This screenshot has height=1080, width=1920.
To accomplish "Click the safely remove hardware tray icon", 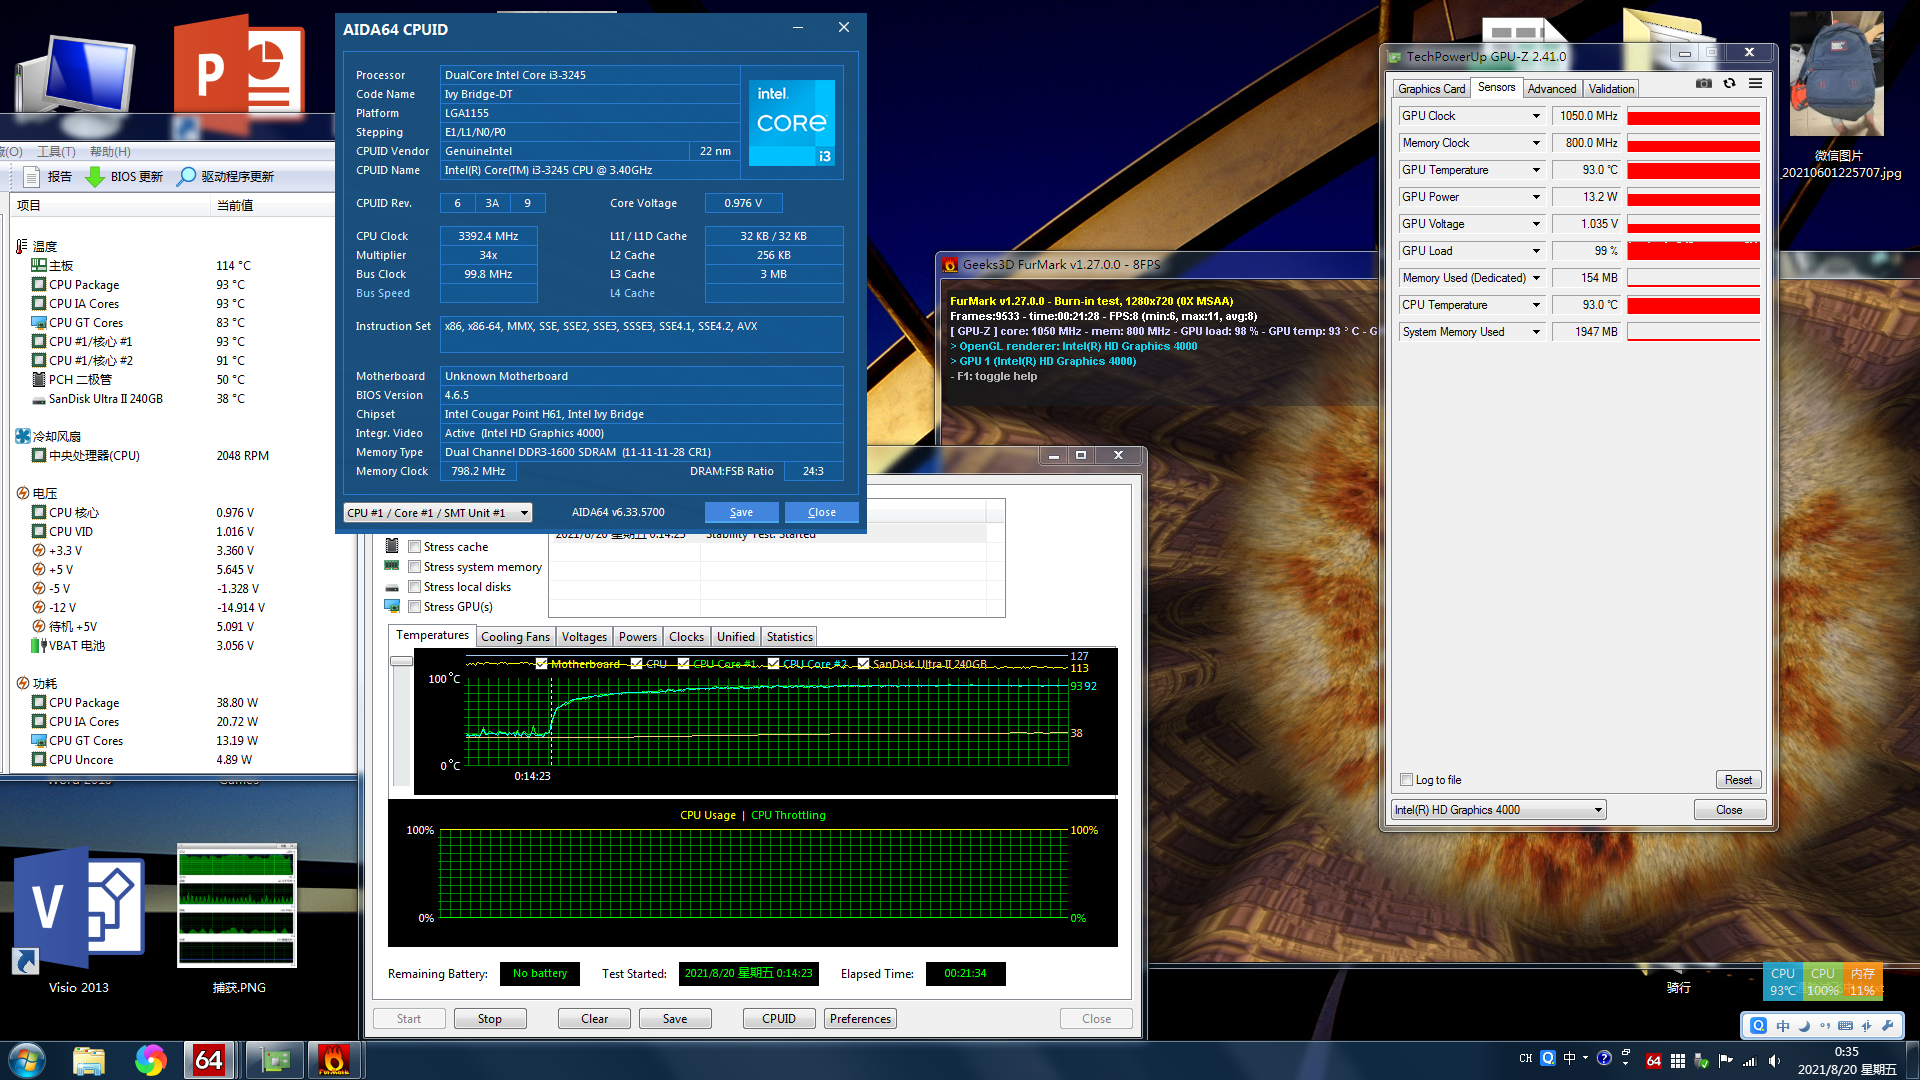I will click(x=1701, y=1060).
